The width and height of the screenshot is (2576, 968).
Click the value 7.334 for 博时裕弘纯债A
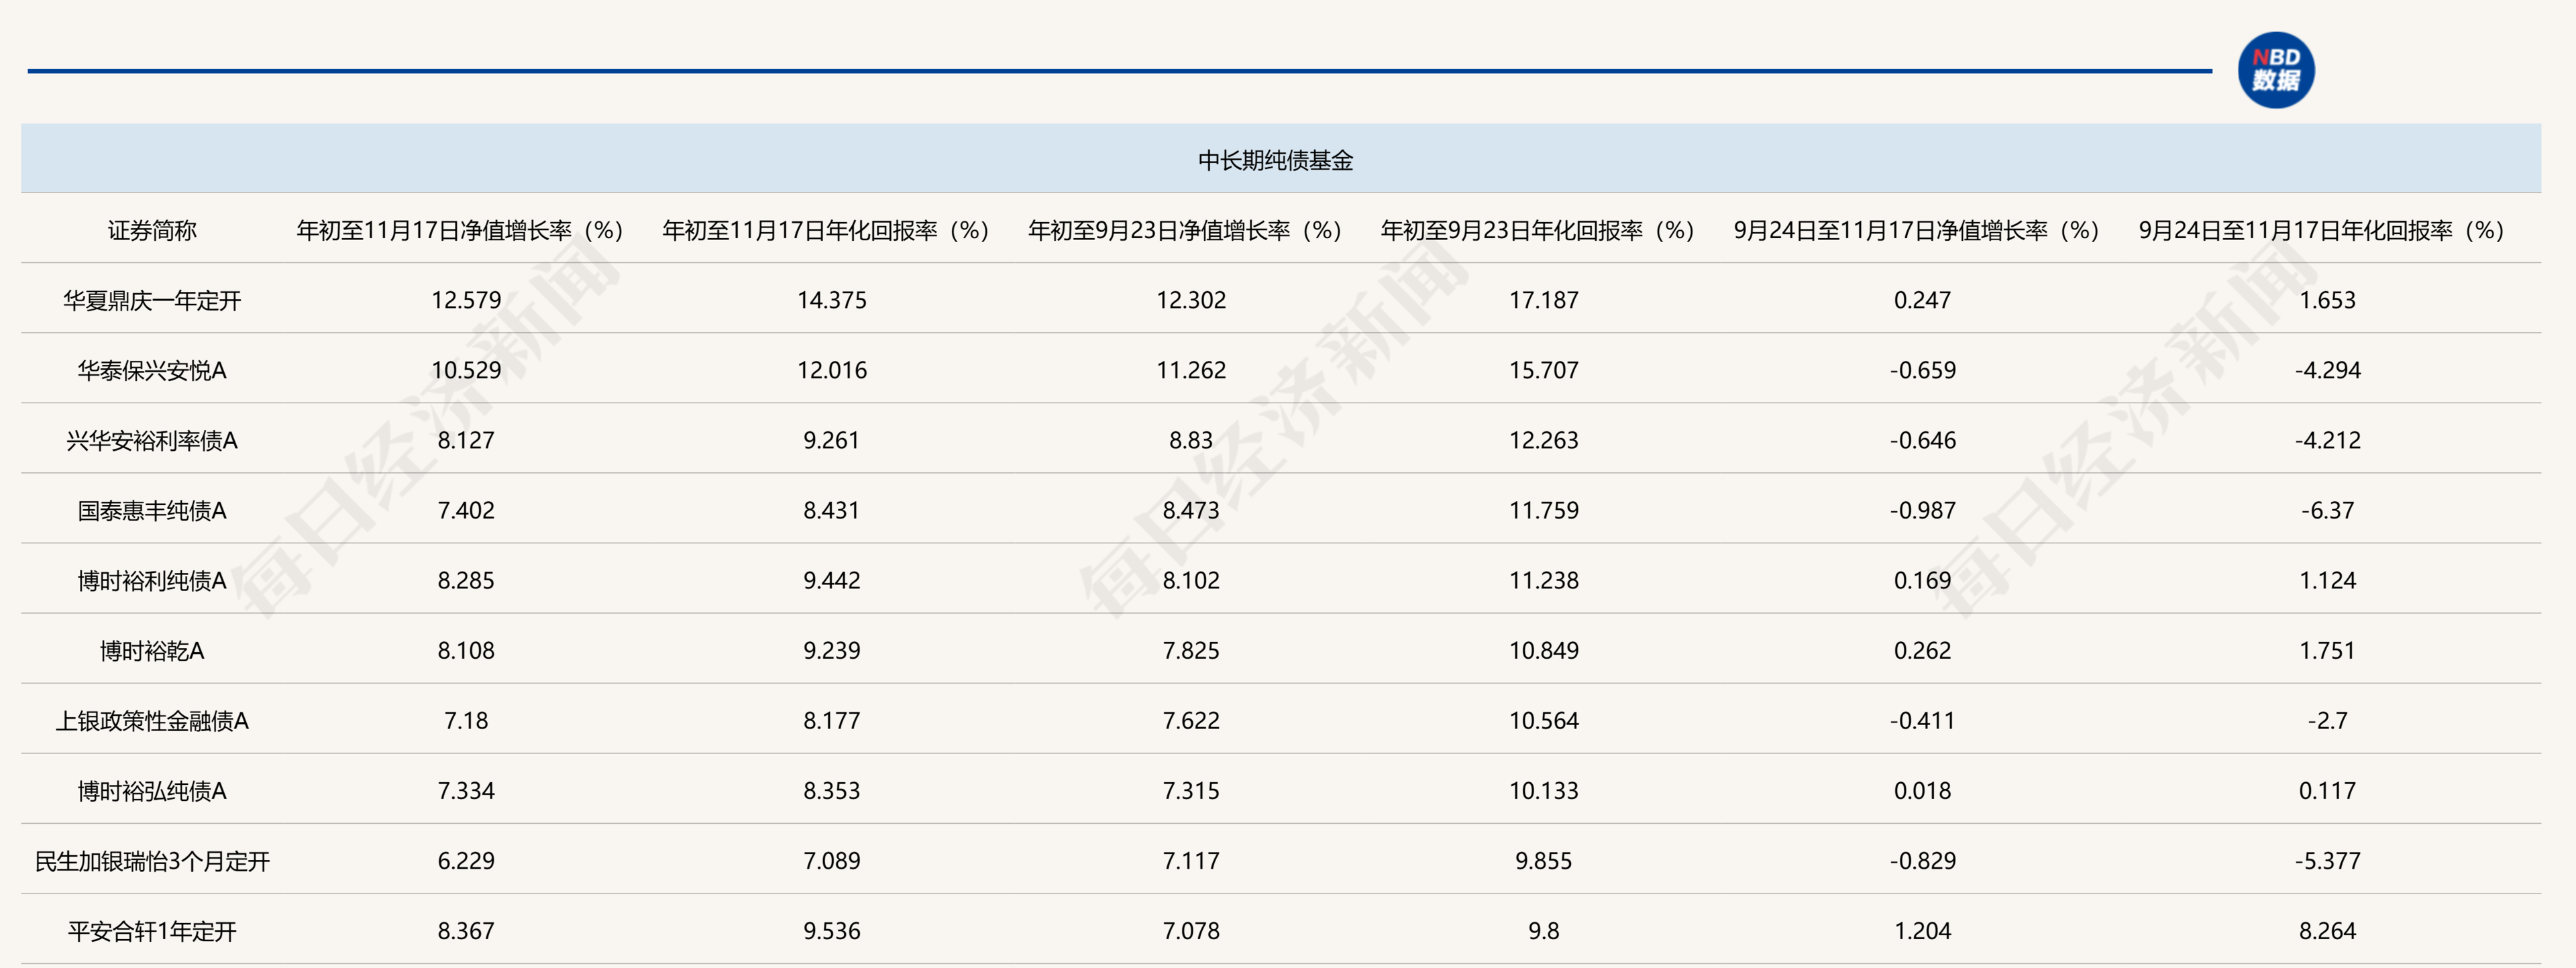[466, 790]
